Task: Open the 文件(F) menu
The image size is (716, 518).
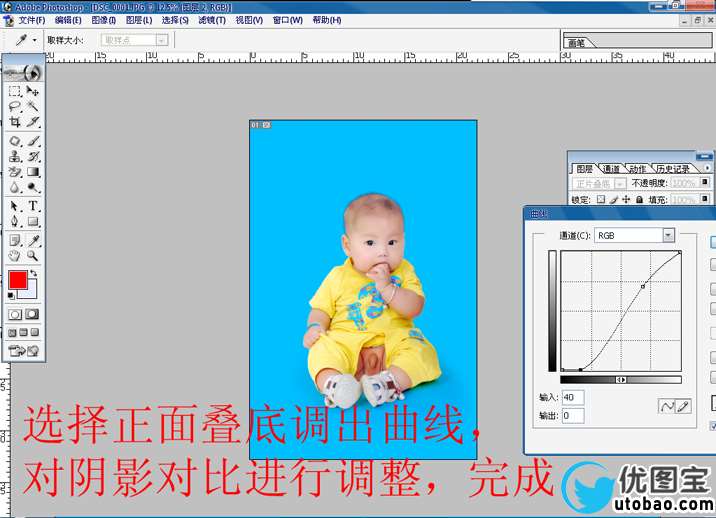Action: coord(32,20)
